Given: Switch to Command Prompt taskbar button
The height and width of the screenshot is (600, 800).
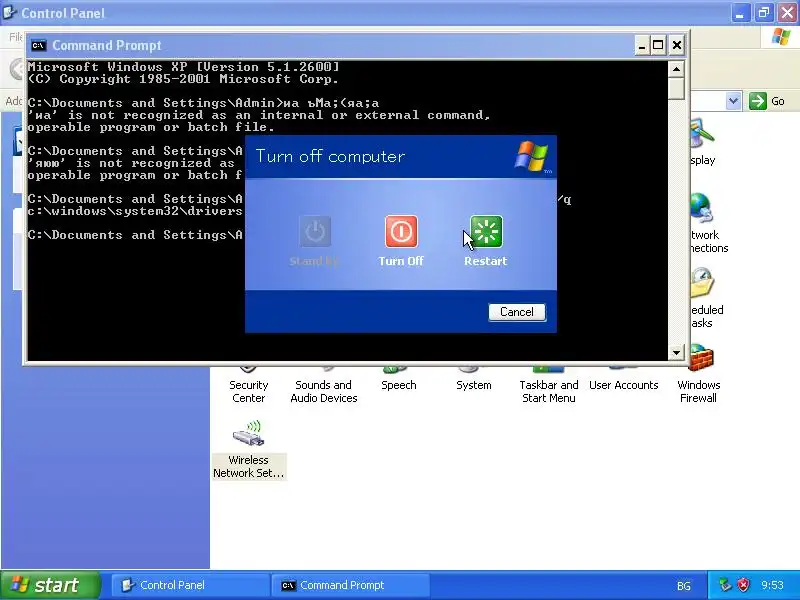Looking at the screenshot, I should click(x=350, y=585).
